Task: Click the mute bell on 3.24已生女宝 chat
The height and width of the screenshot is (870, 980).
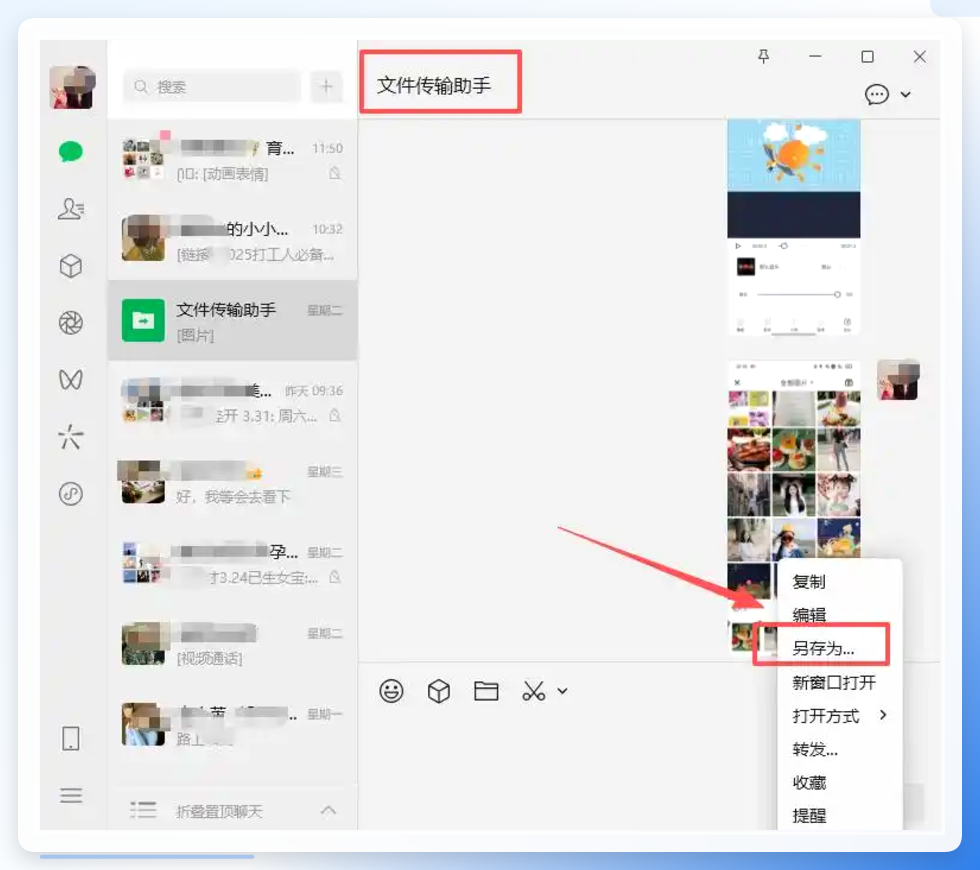Action: pyautogui.click(x=335, y=577)
